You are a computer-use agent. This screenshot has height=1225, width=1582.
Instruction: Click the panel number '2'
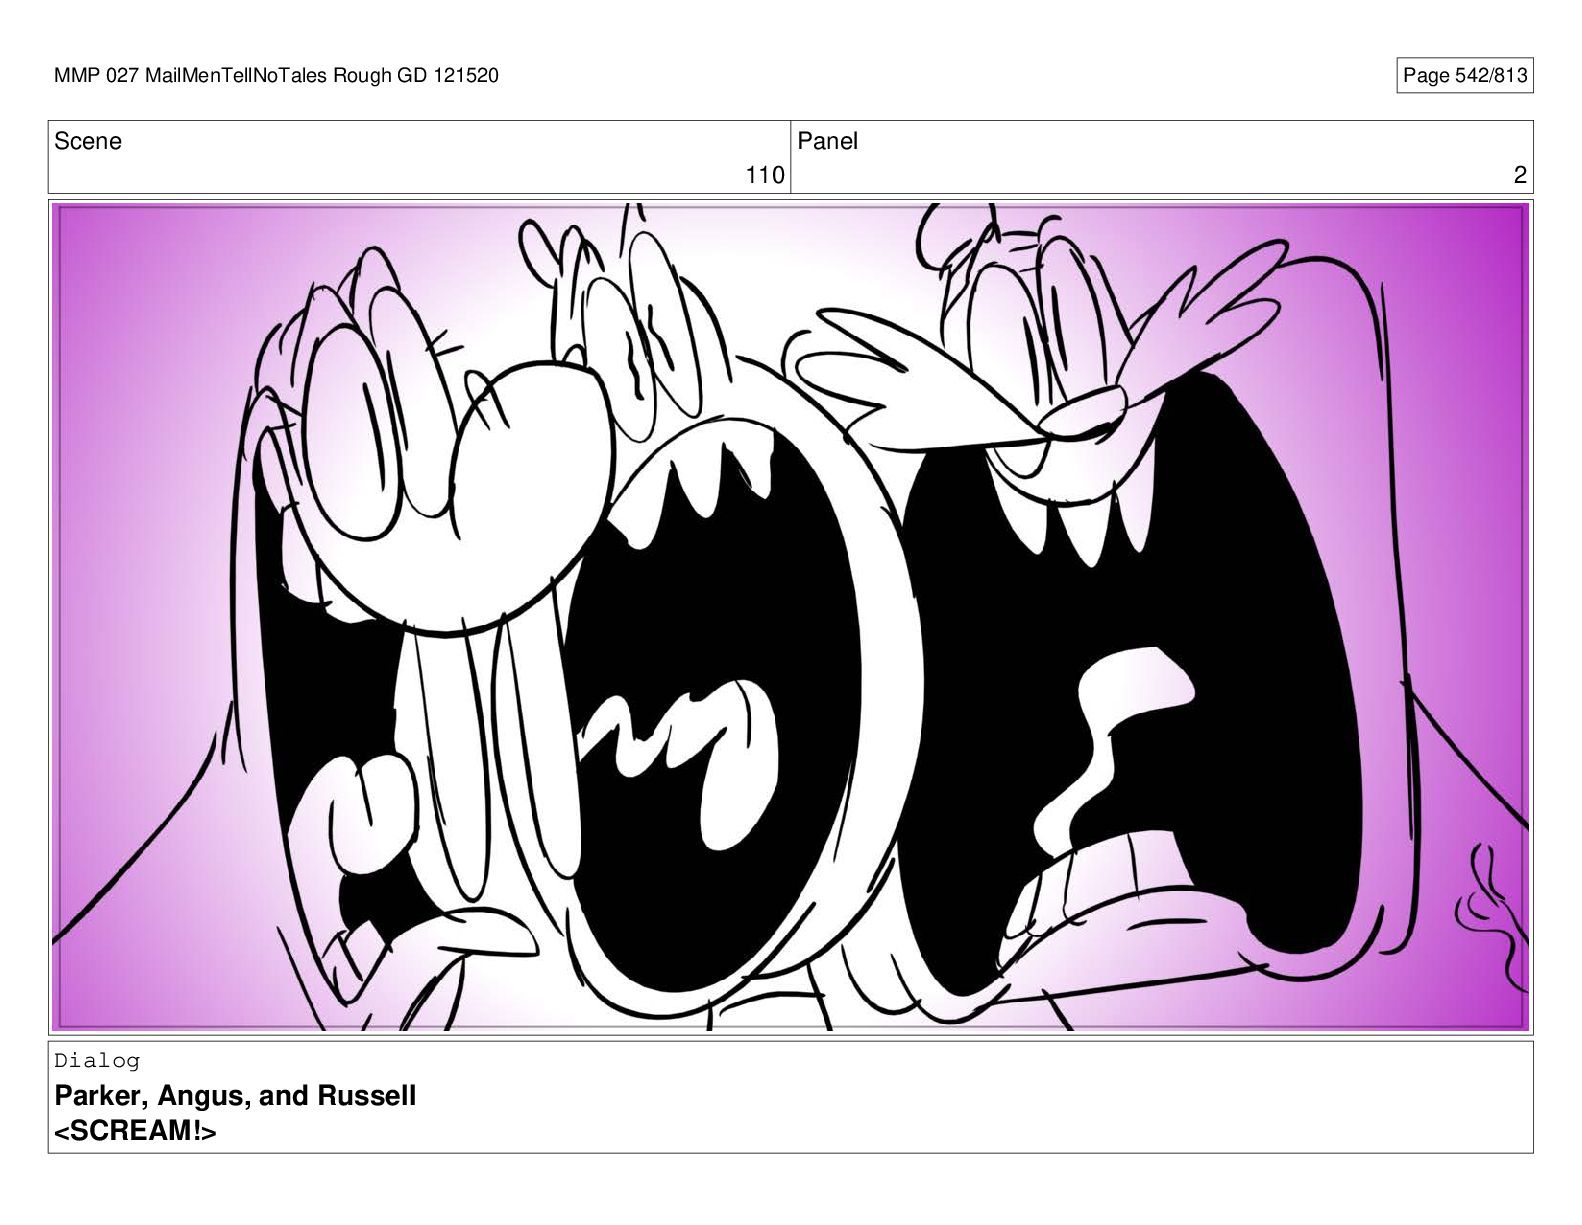click(x=1520, y=175)
